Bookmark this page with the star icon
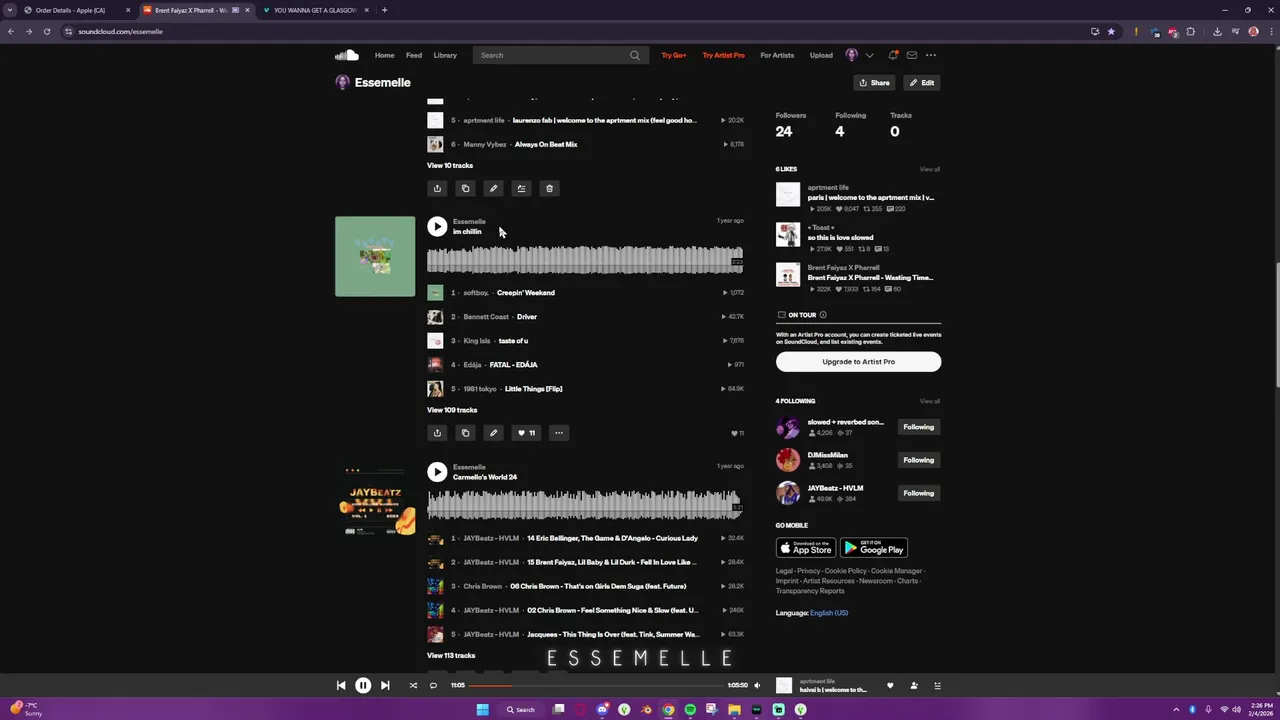The width and height of the screenshot is (1280, 720). pyautogui.click(x=1111, y=31)
